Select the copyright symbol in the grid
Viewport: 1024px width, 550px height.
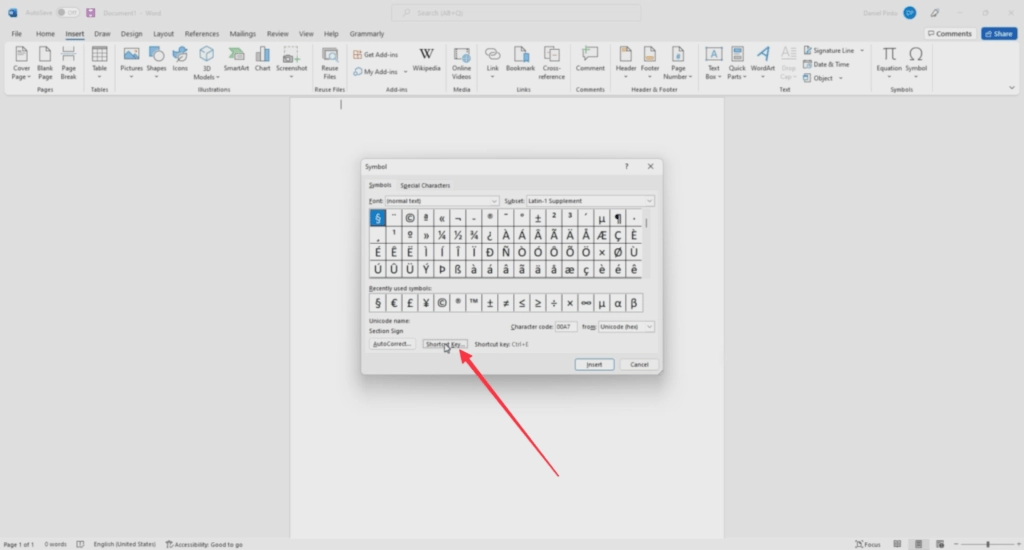pyautogui.click(x=409, y=218)
